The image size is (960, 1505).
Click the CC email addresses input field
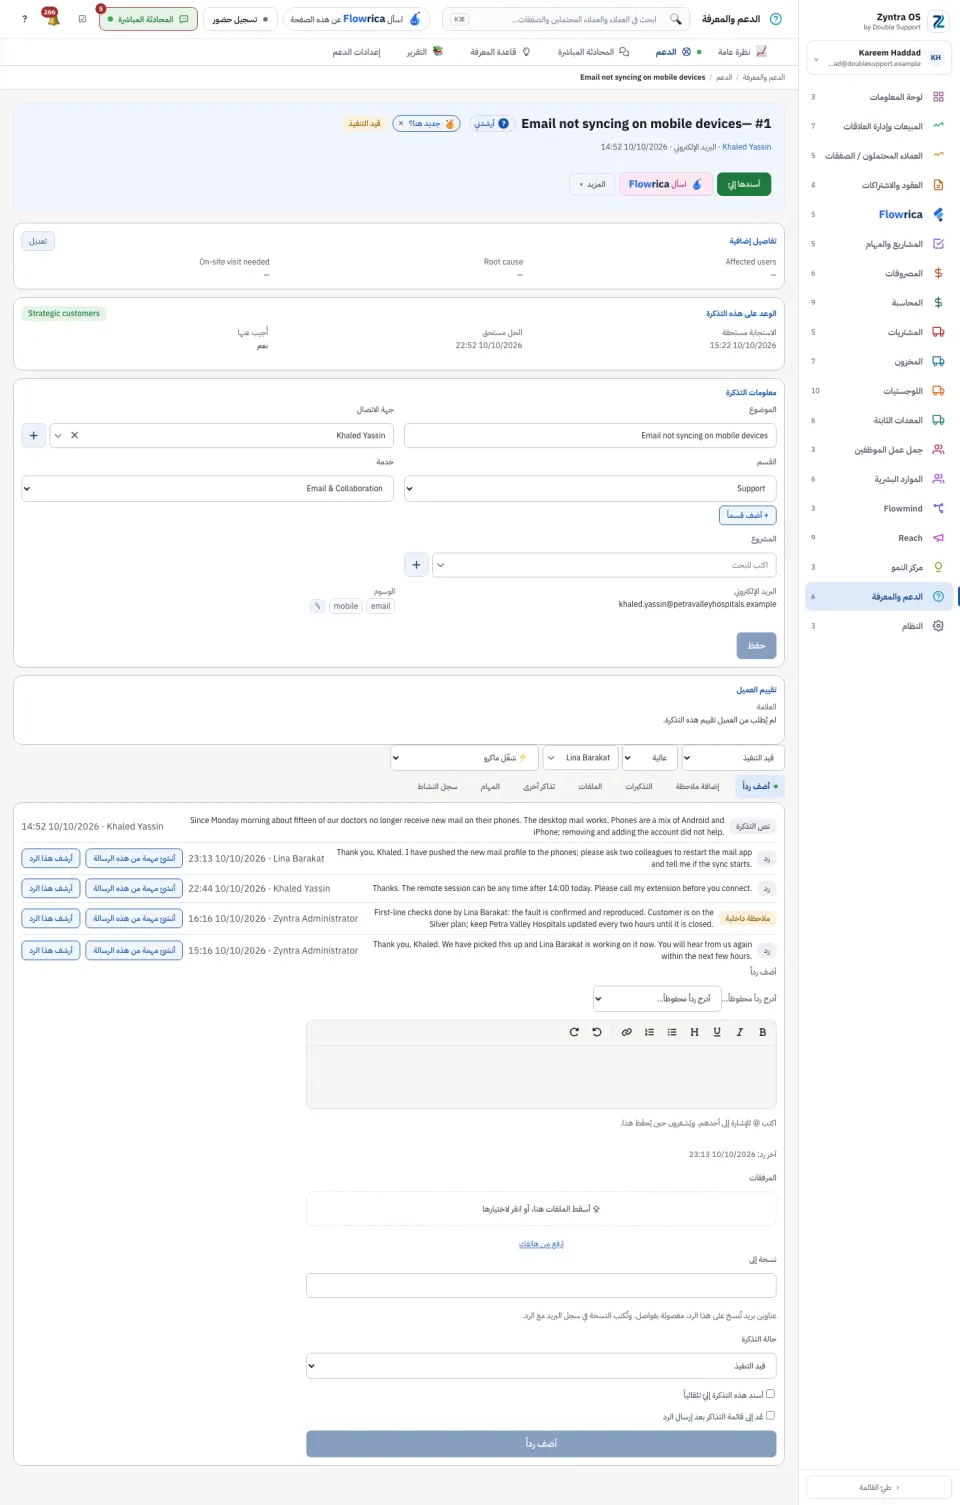(x=541, y=1286)
